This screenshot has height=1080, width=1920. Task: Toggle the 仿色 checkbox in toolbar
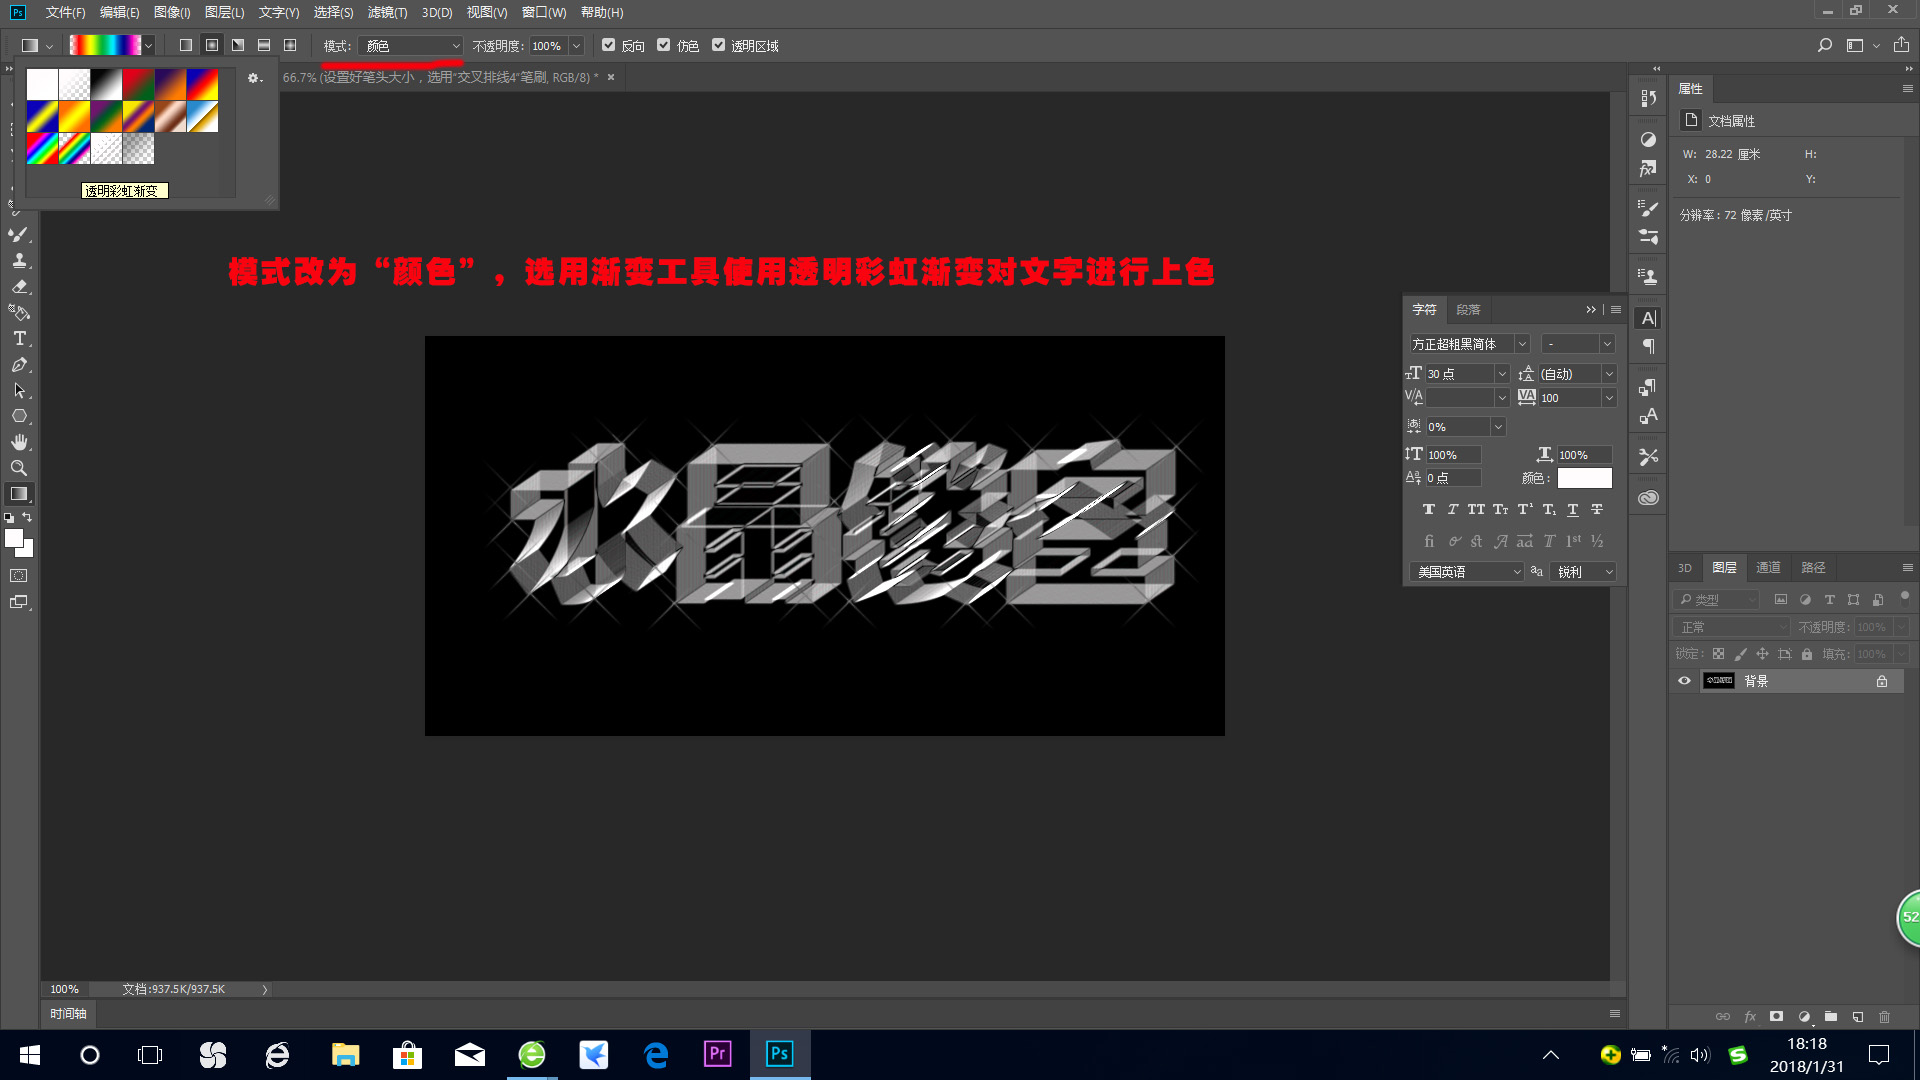[x=665, y=45]
